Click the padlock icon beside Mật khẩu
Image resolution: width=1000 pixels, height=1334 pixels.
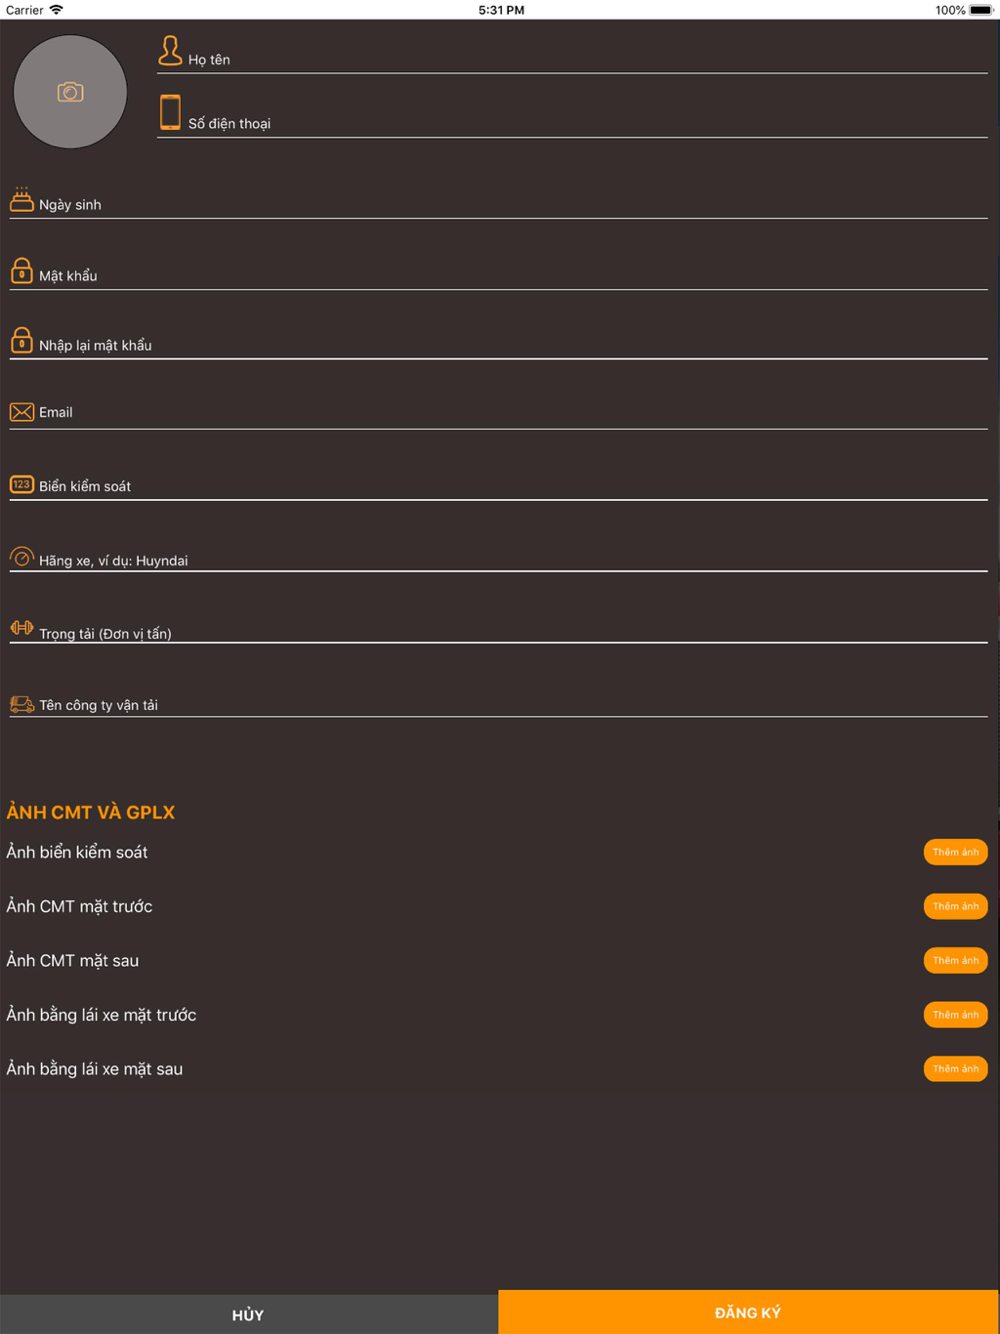22,271
